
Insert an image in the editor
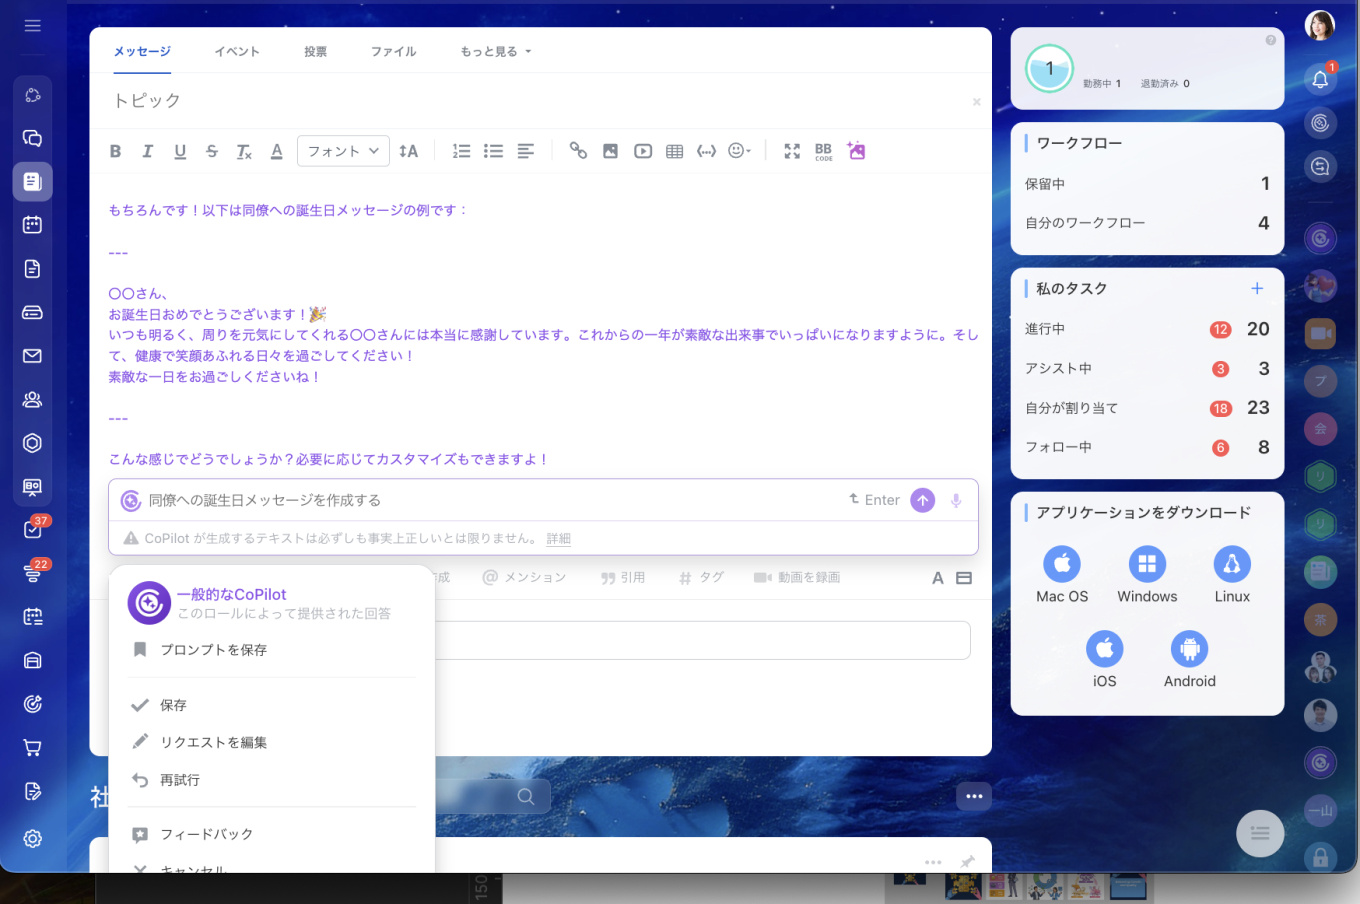click(x=611, y=151)
